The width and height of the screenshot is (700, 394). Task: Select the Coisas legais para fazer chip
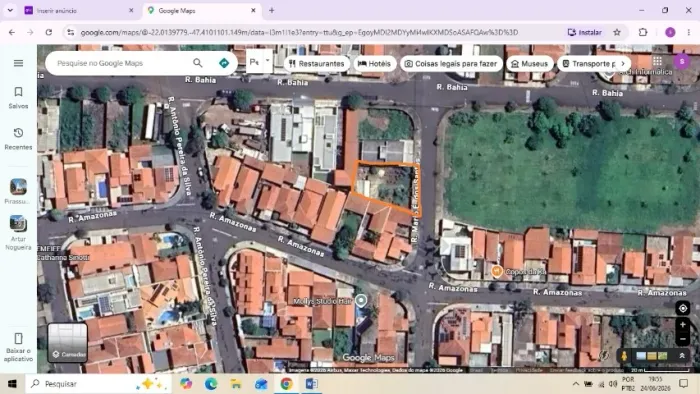click(451, 64)
